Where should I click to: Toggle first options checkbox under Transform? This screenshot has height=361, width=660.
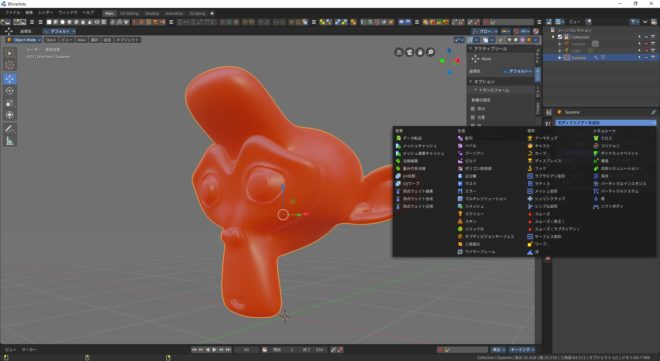473,109
